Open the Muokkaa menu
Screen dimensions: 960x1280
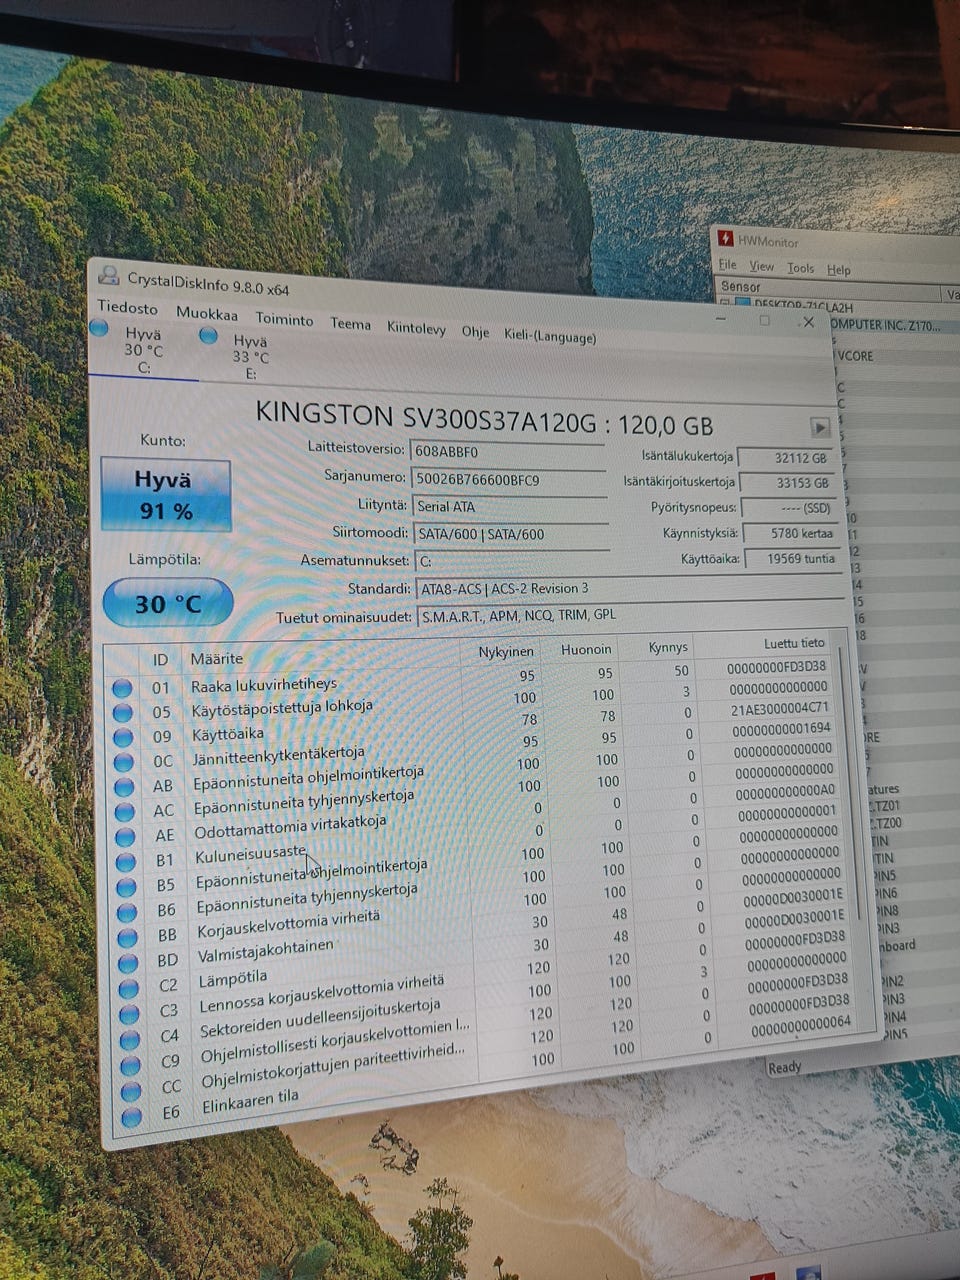point(207,313)
